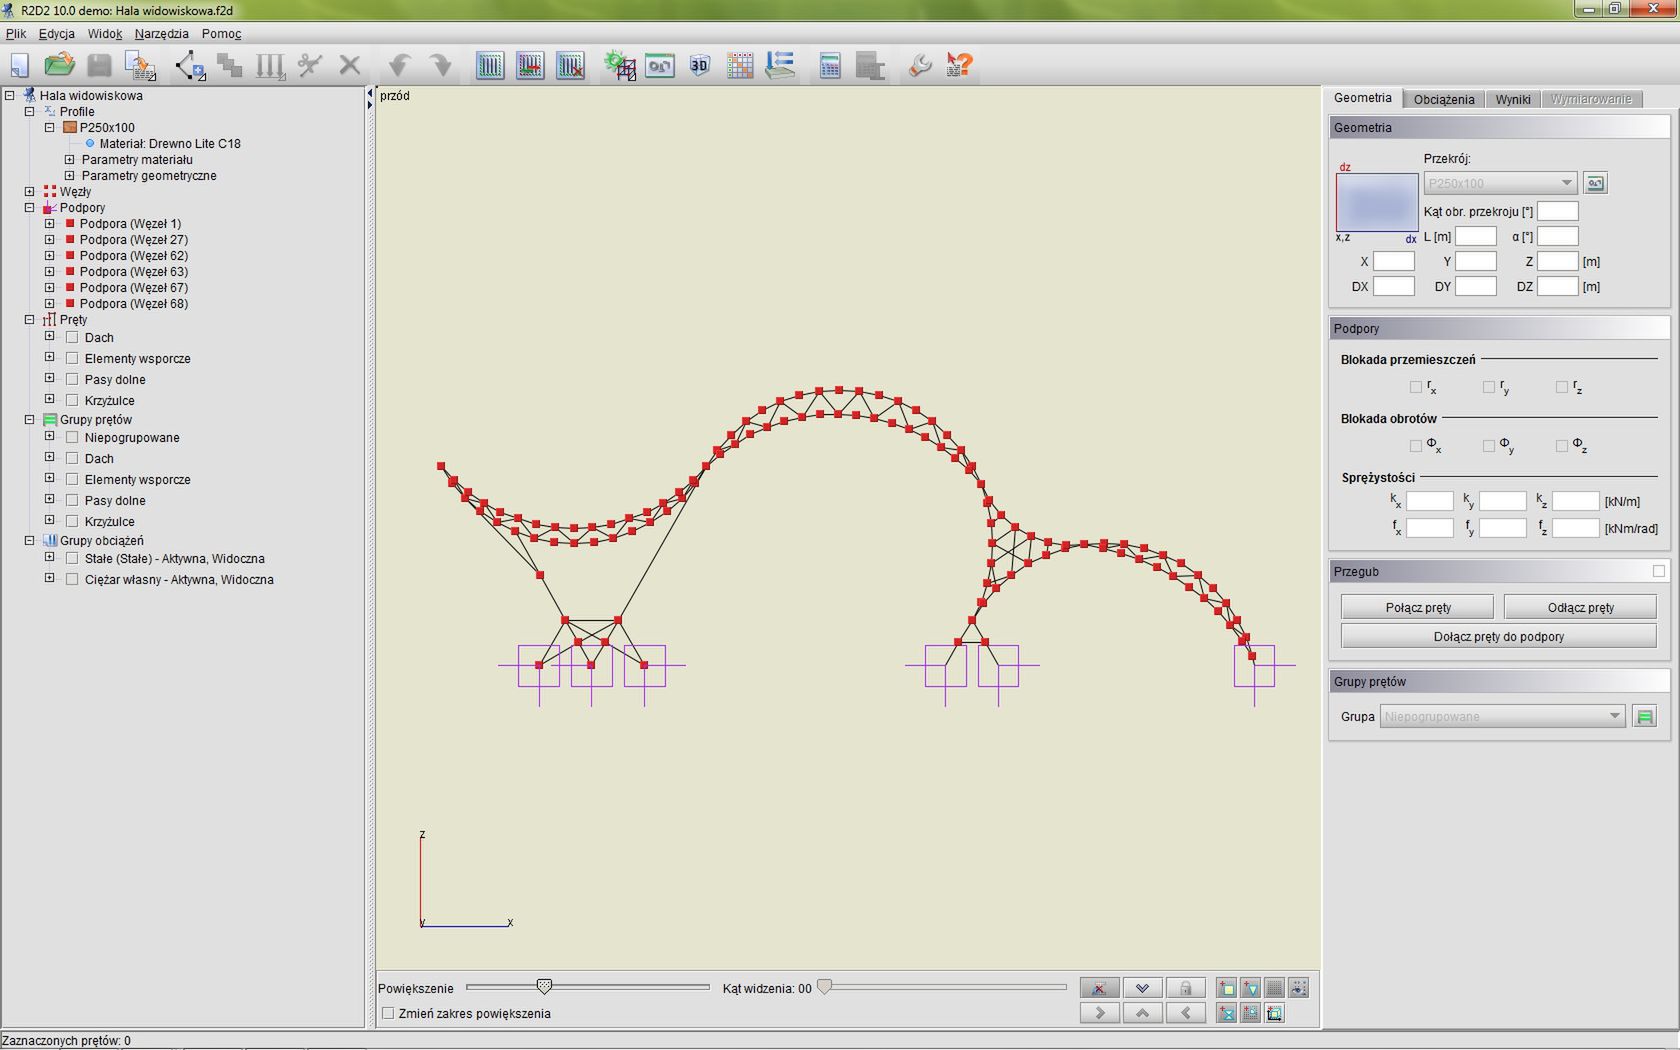Viewport: 1680px width, 1050px height.
Task: Click the colored grid table icon
Action: [740, 66]
